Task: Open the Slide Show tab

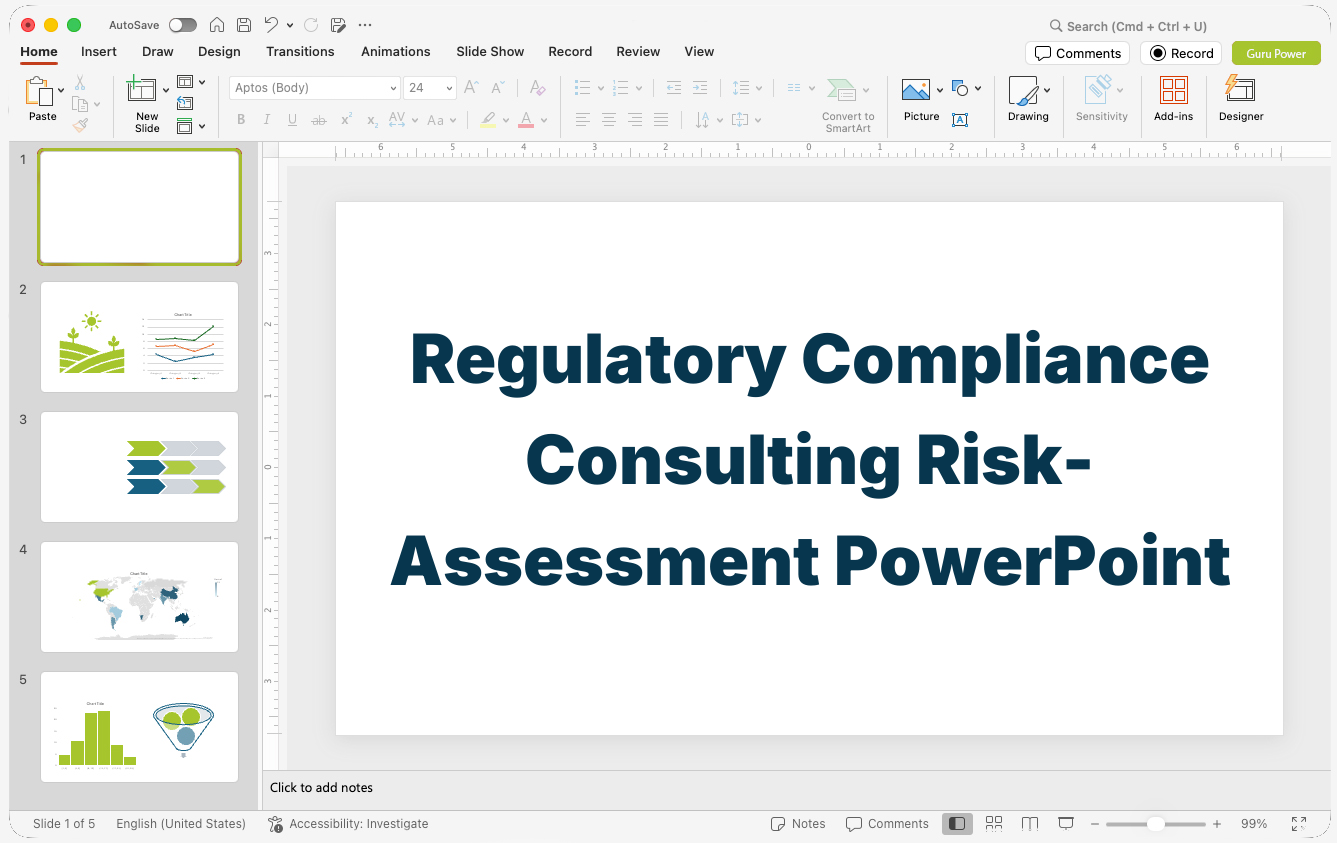Action: tap(490, 51)
